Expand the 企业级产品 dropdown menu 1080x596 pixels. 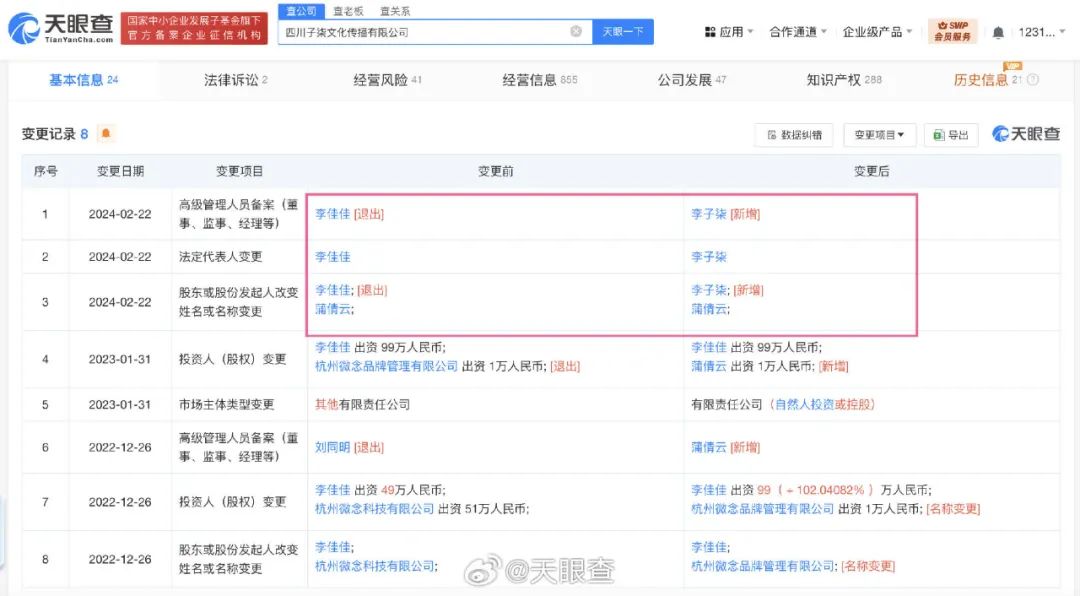click(x=878, y=32)
